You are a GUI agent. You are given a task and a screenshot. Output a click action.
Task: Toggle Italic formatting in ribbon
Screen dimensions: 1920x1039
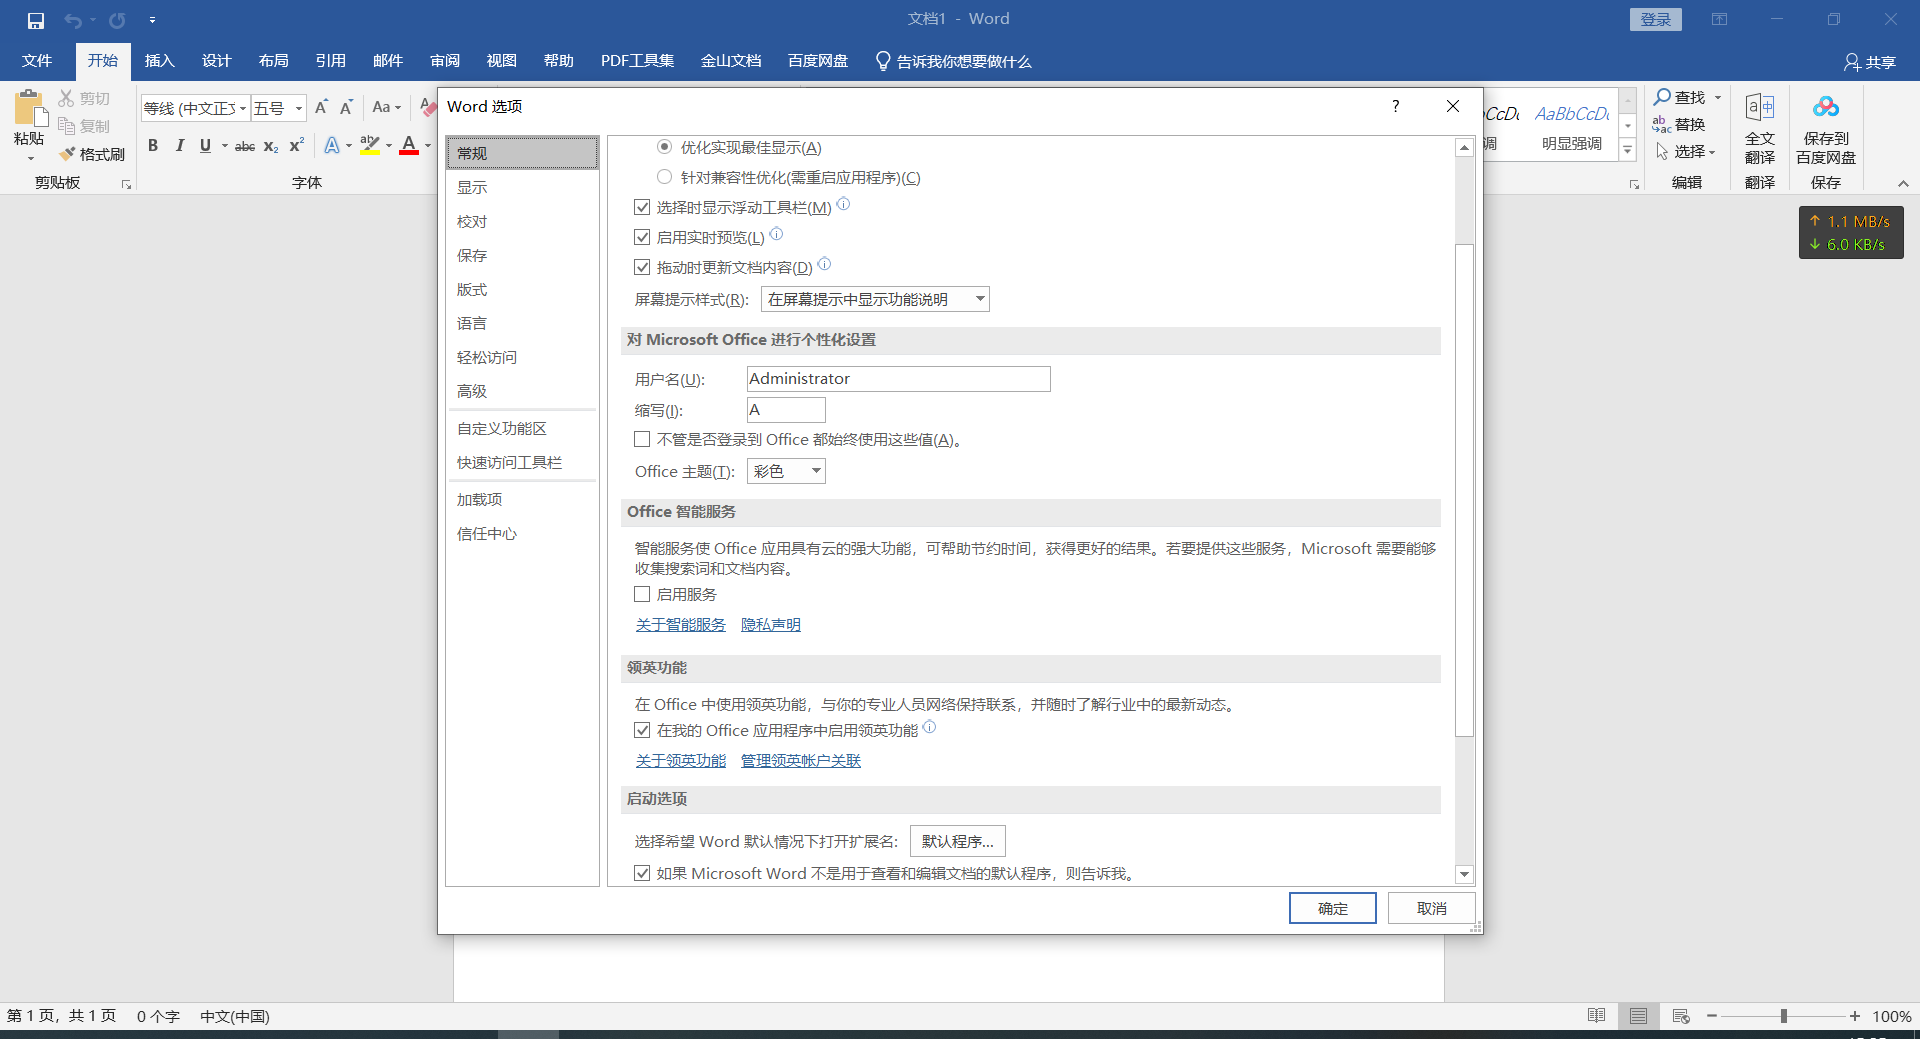click(x=179, y=146)
